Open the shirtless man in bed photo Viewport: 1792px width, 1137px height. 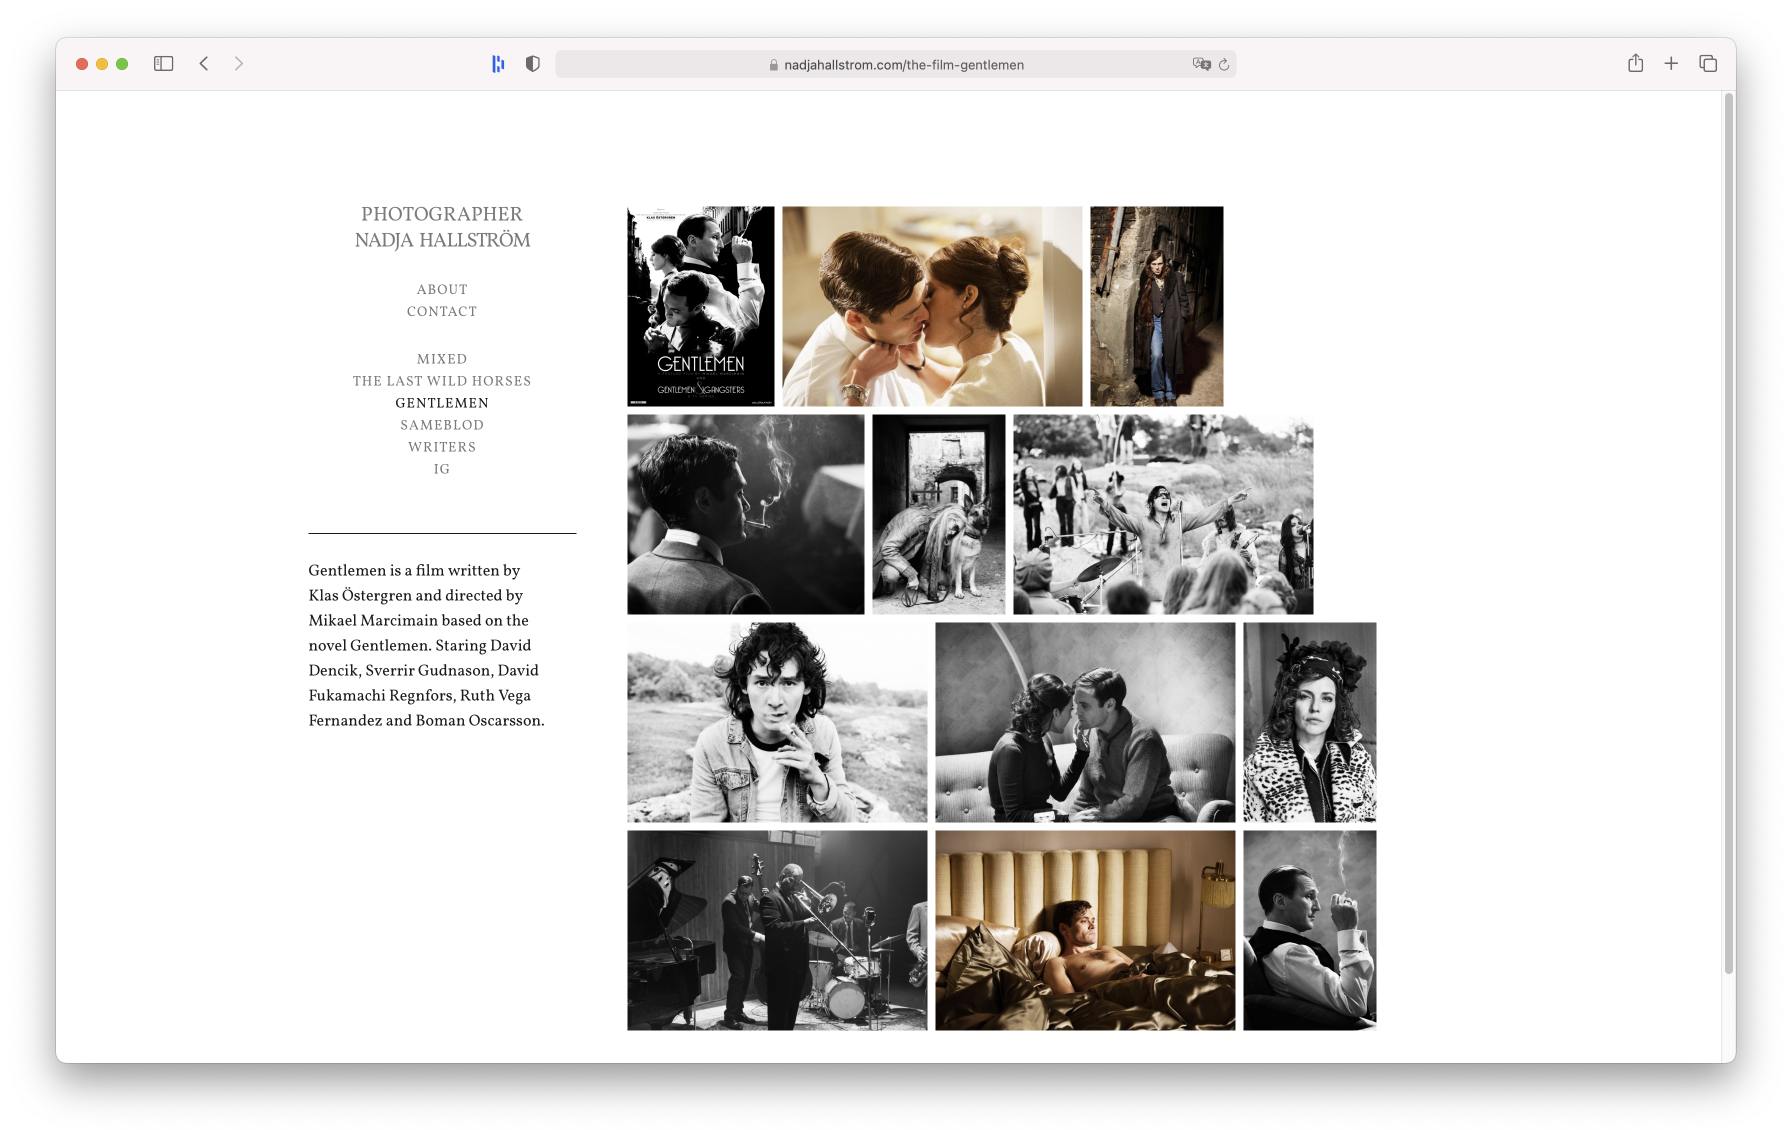coord(1085,930)
